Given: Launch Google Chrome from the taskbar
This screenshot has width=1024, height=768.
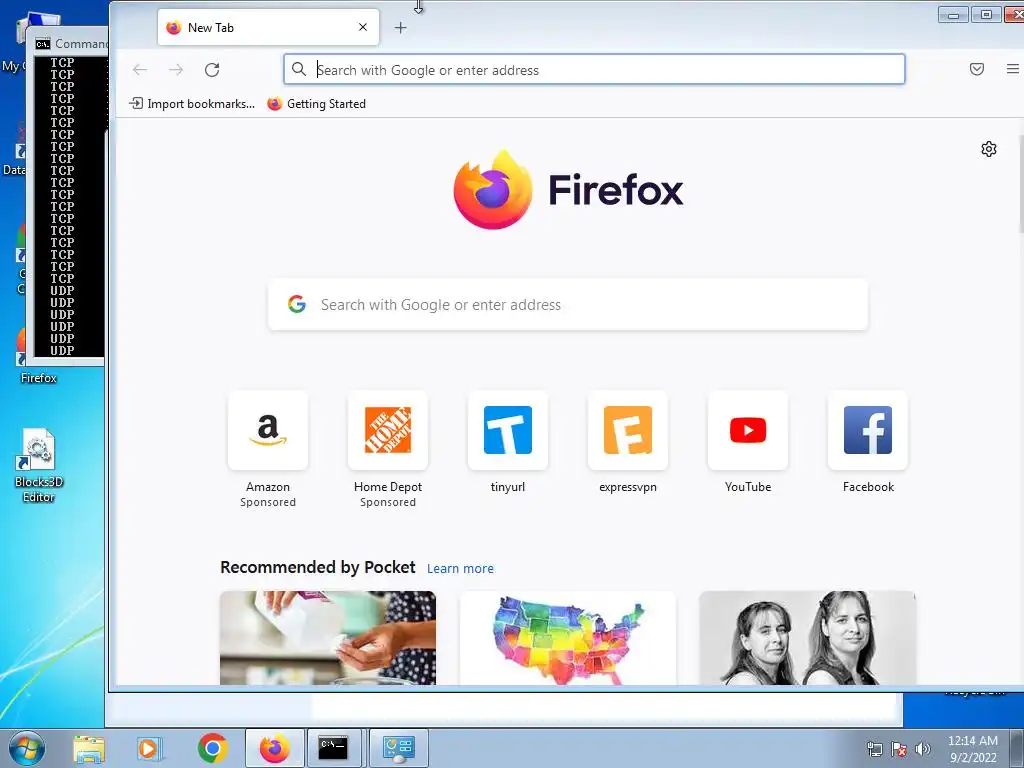Looking at the screenshot, I should 212,748.
